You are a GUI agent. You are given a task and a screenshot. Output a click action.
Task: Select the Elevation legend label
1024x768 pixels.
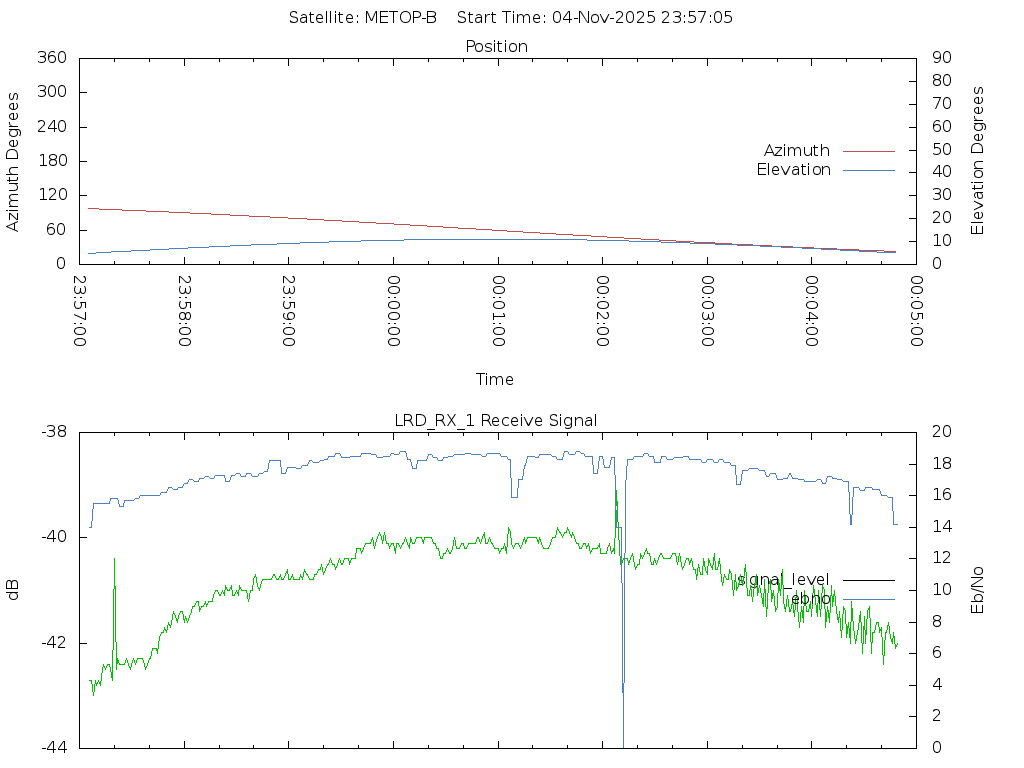coord(793,170)
